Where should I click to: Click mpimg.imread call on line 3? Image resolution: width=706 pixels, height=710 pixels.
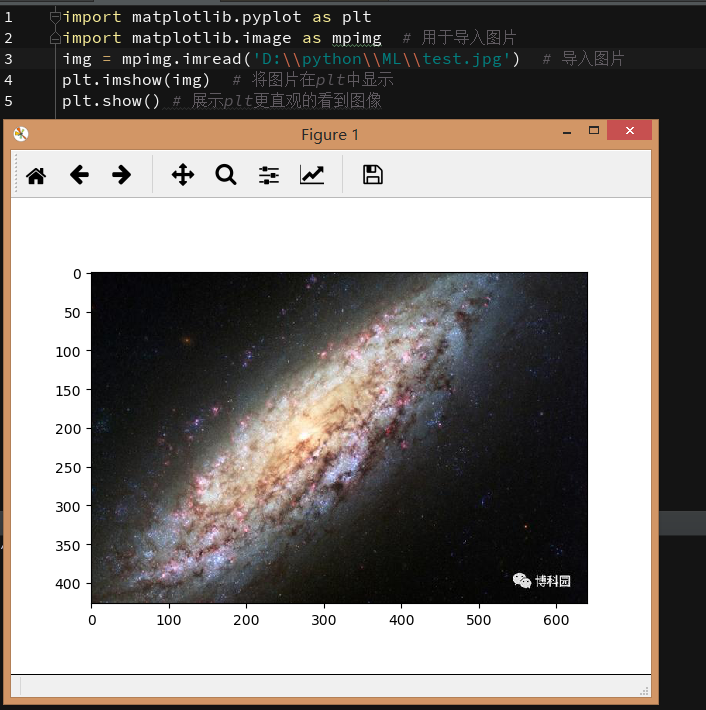tap(182, 59)
